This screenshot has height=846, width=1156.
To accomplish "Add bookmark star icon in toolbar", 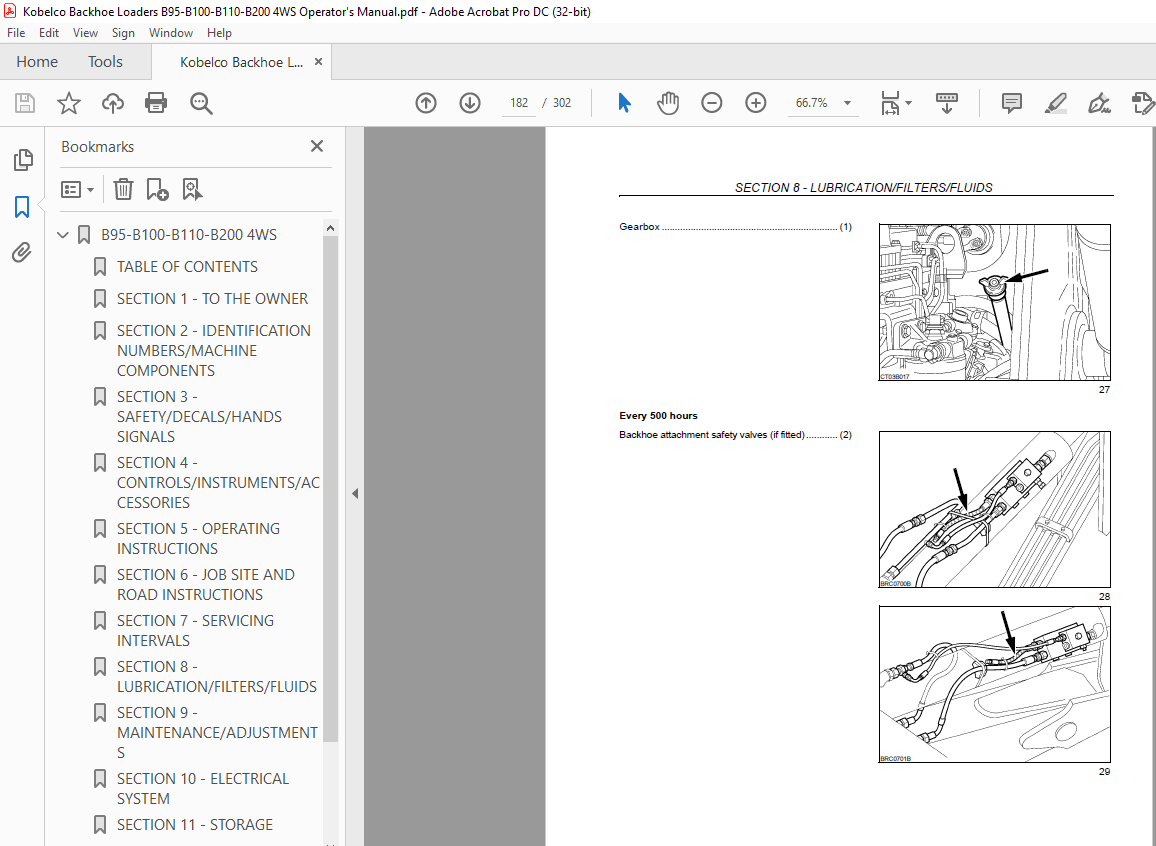I will coord(69,103).
